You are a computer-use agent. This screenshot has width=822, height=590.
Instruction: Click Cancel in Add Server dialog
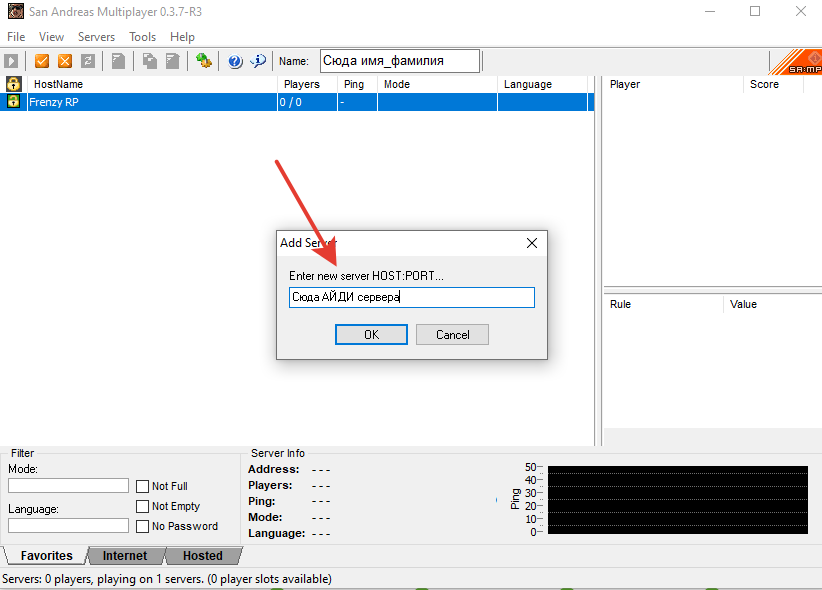tap(452, 335)
